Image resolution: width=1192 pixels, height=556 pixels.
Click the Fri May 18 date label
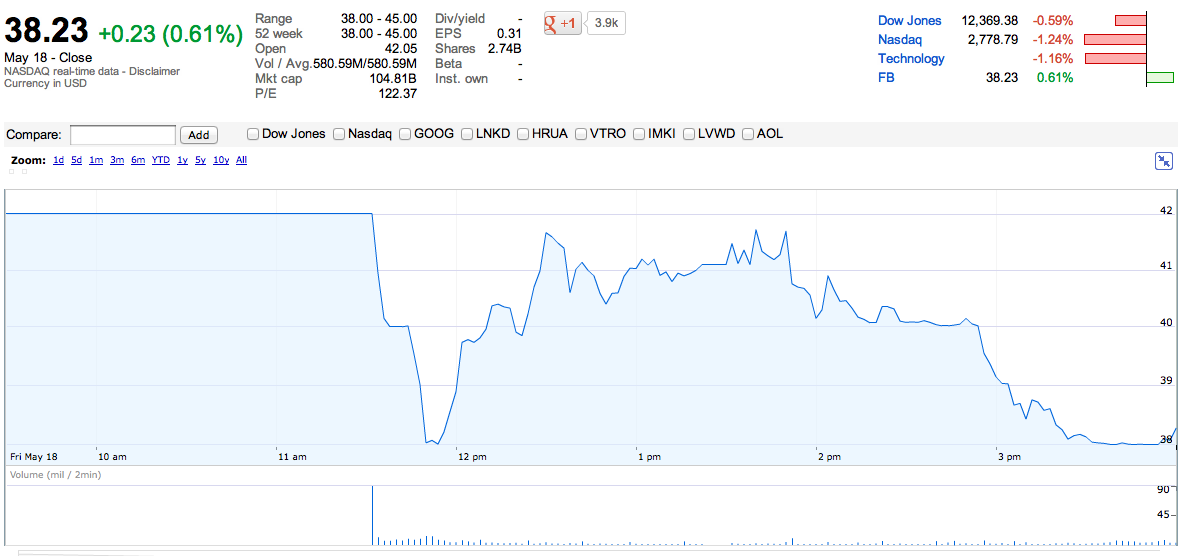[33, 457]
